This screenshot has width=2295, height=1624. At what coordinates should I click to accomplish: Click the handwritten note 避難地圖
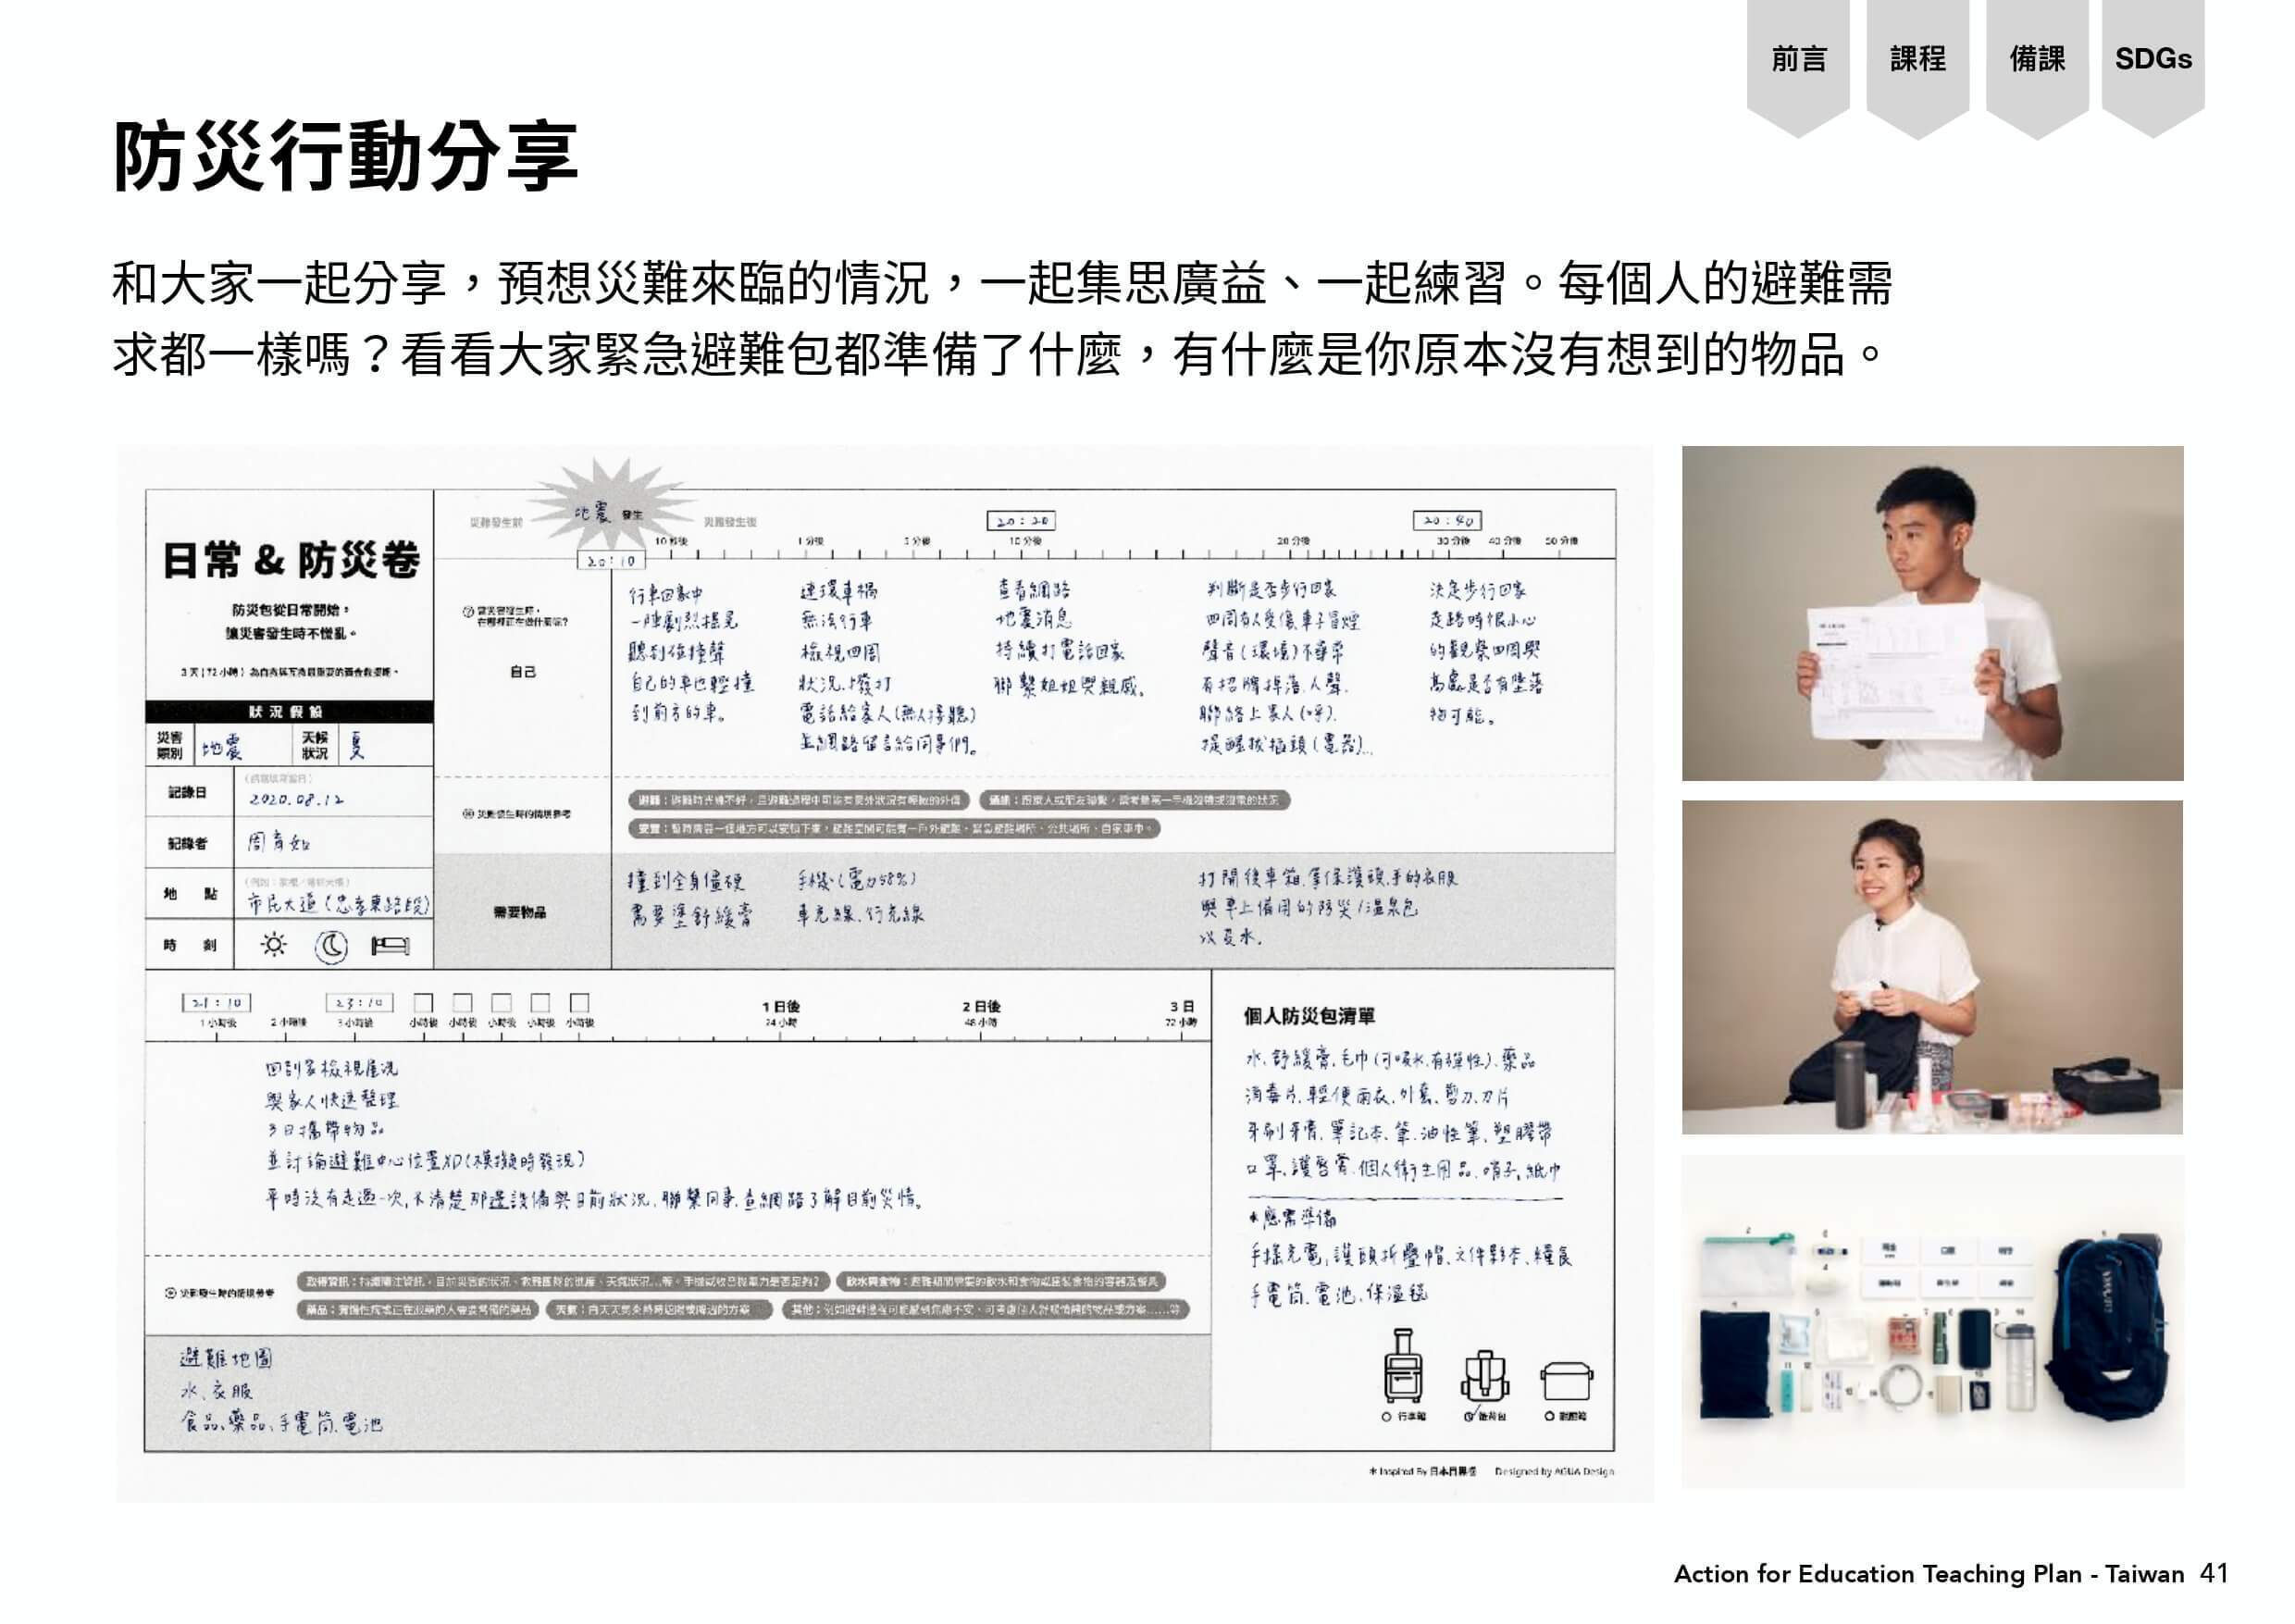(226, 1358)
